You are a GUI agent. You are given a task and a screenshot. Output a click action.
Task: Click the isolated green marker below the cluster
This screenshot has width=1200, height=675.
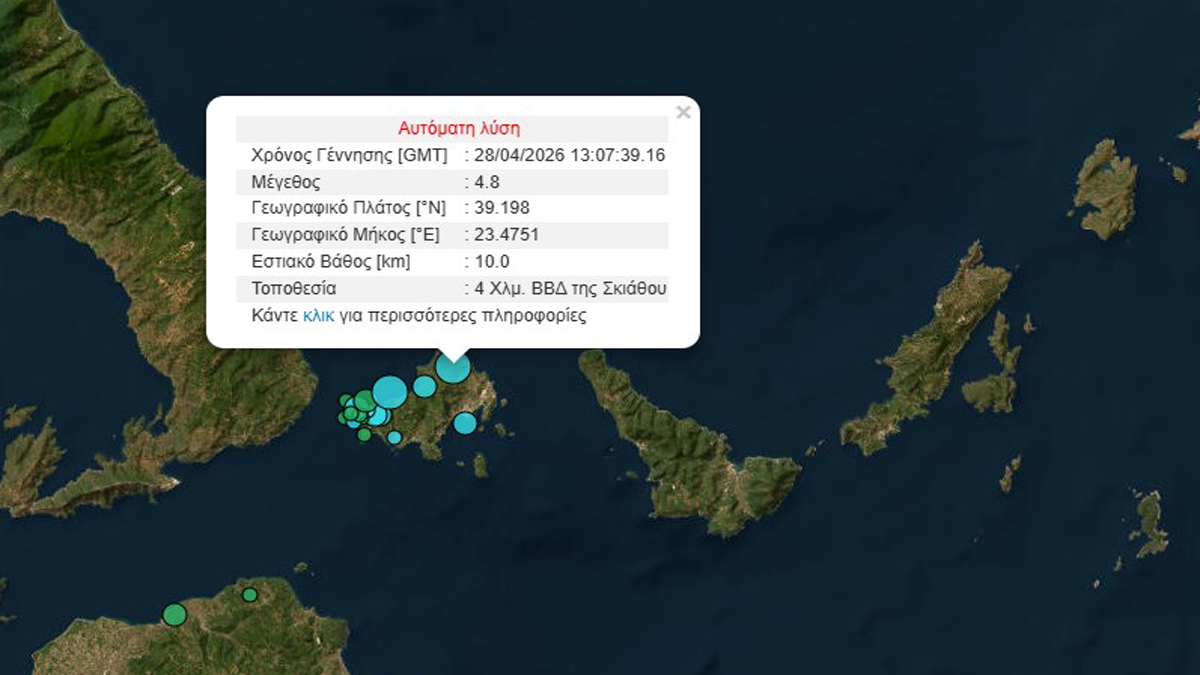point(364,434)
